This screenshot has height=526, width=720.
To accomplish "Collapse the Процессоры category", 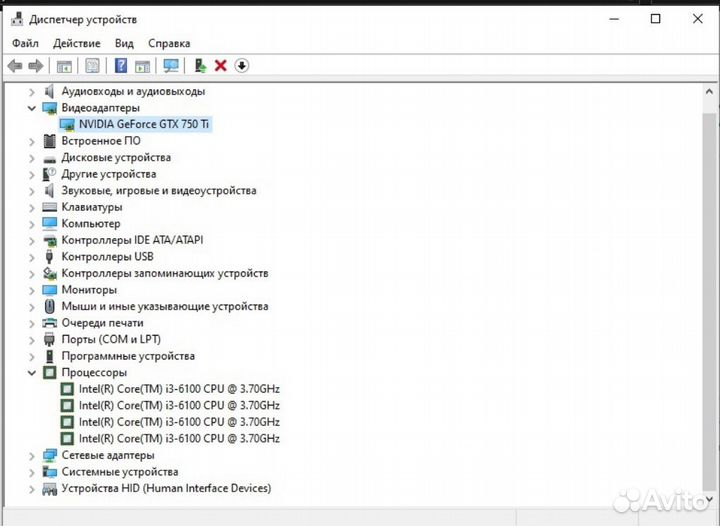I will [31, 373].
